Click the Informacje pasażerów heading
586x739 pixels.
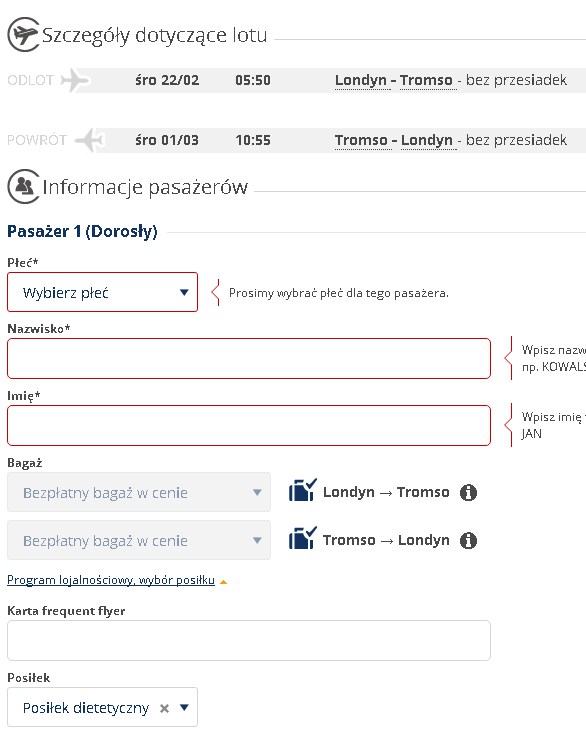coord(145,187)
